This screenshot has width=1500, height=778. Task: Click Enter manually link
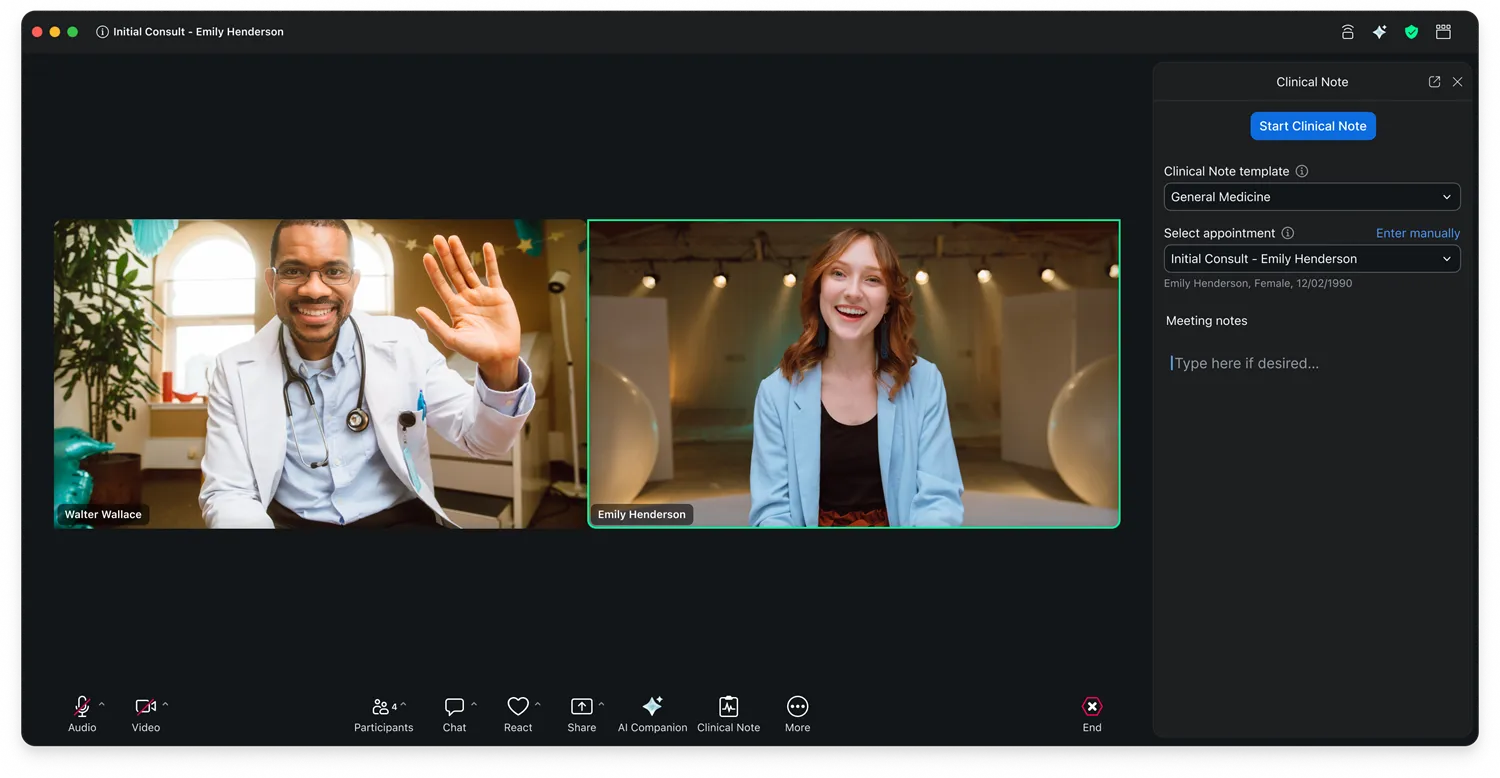tap(1417, 233)
